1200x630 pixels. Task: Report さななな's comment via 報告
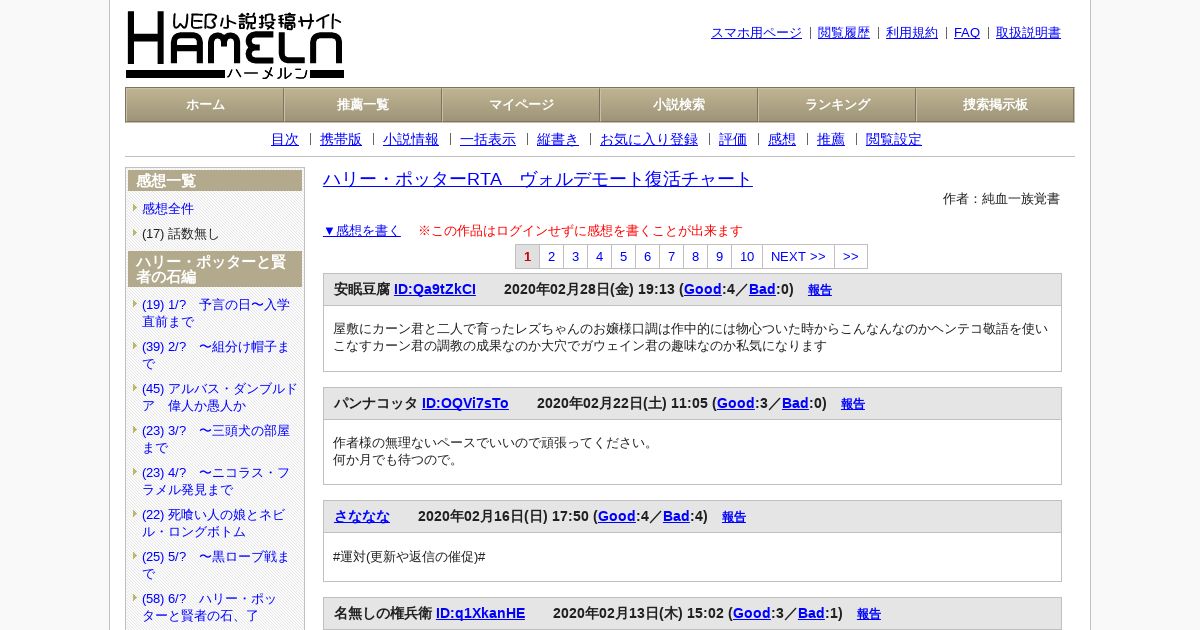734,517
